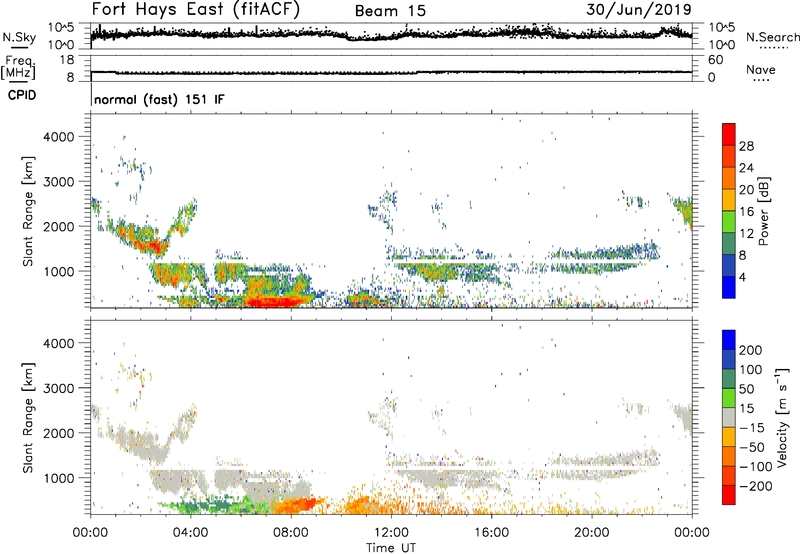Click the gray swatch of Velocity colorbar
800x554 pixels.
coord(729,417)
